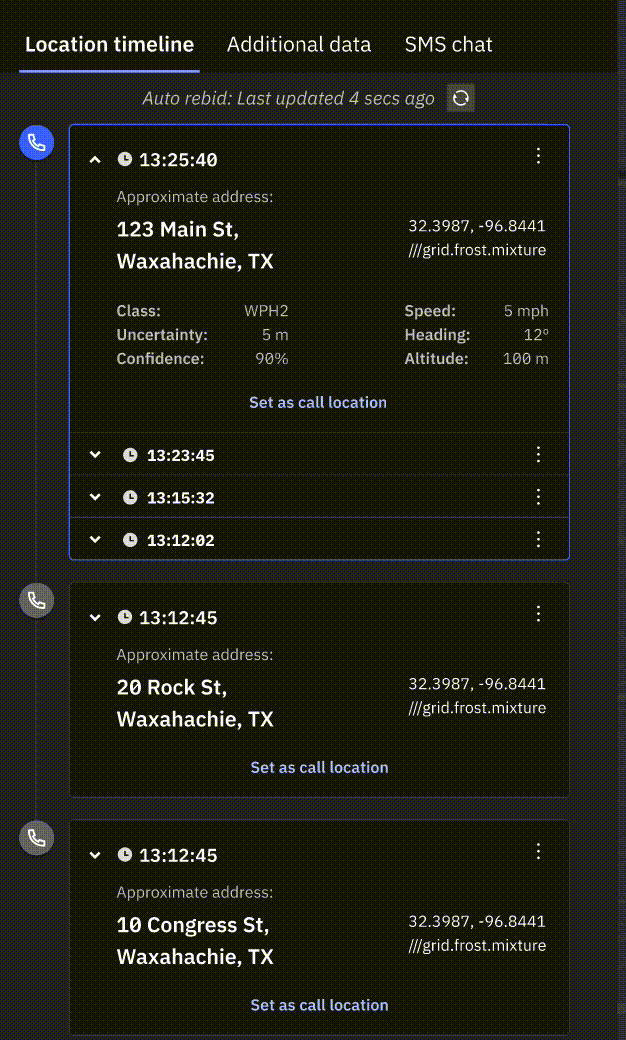Open more options for 20 Rock St card

pyautogui.click(x=538, y=614)
